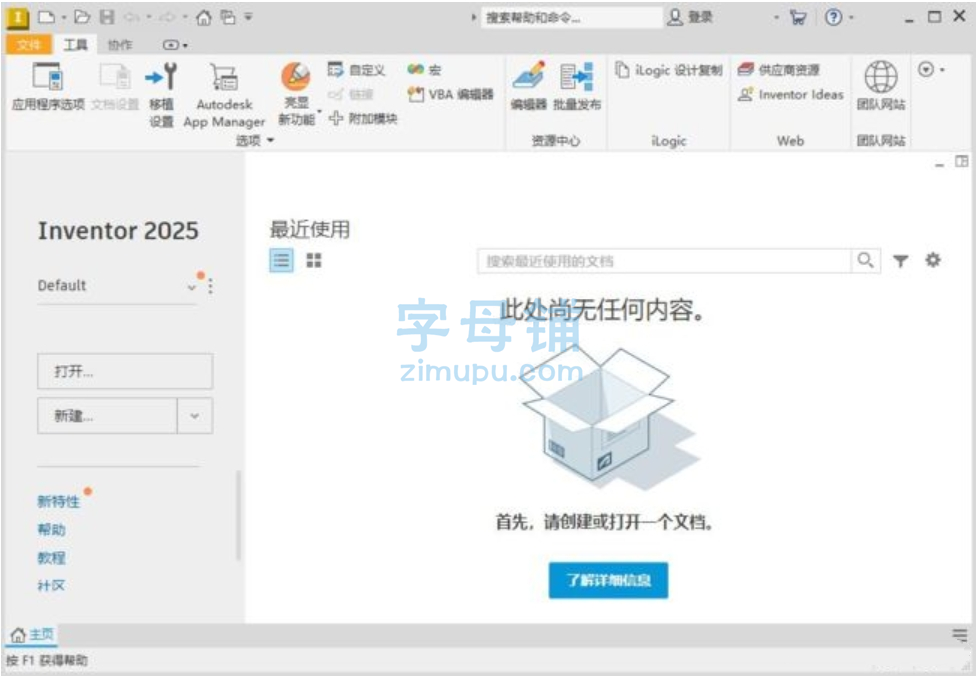Open 自定义 customize tool
The width and height of the screenshot is (977, 676).
tap(356, 70)
